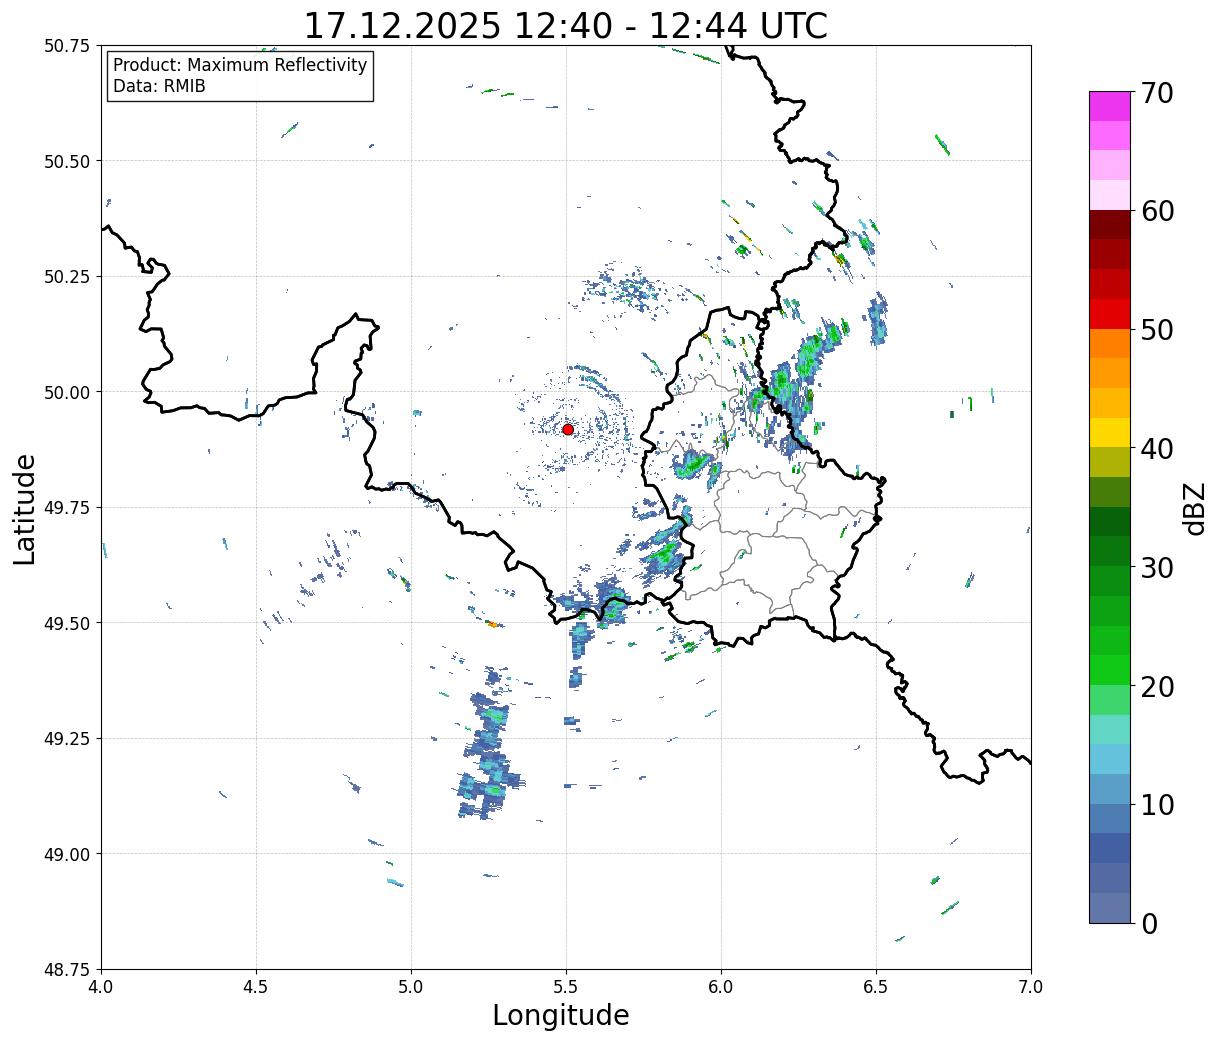
Task: Click the 'Product: Maximum Reflectivity' legend text
Action: point(240,65)
